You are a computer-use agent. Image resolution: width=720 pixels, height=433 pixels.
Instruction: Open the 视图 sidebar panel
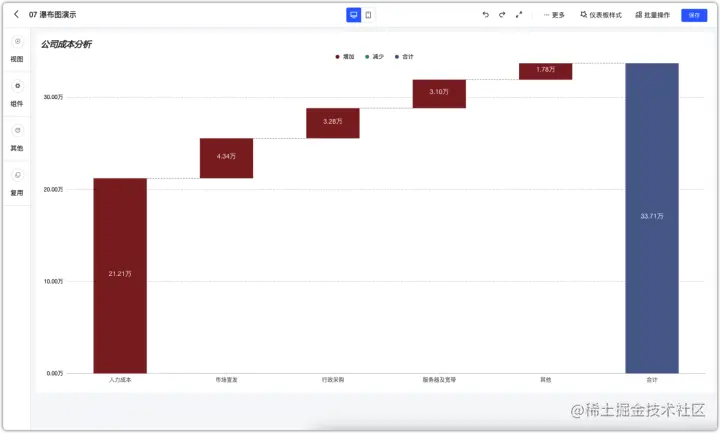pos(17,49)
